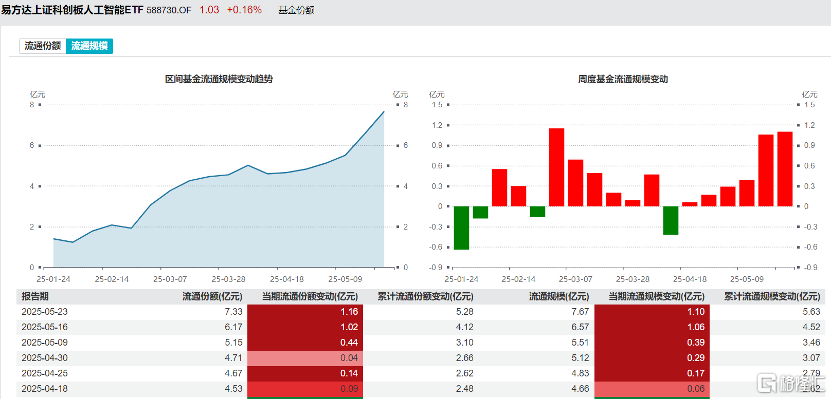The height and width of the screenshot is (400, 832).
Task: Click the last red bar in weekly chart
Action: (x=785, y=169)
